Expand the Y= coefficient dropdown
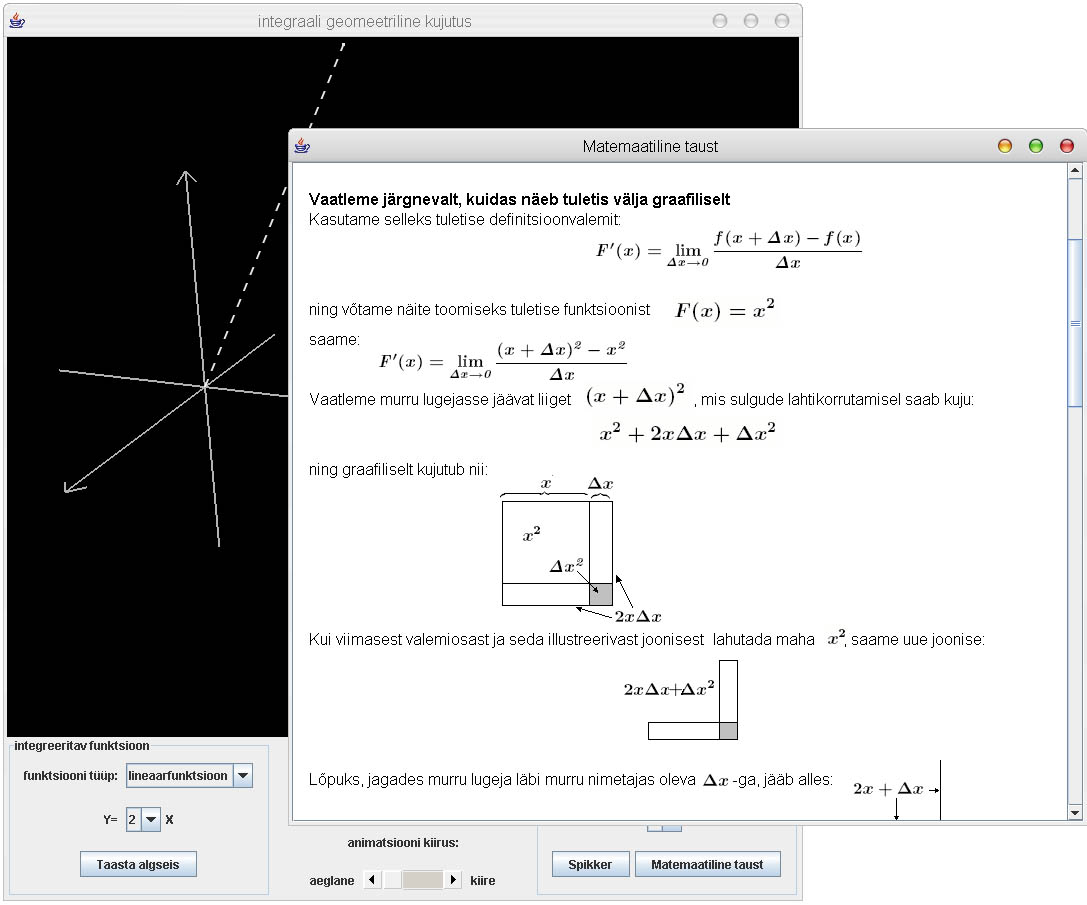Screen dimensions: 1087x905 pyautogui.click(x=151, y=820)
